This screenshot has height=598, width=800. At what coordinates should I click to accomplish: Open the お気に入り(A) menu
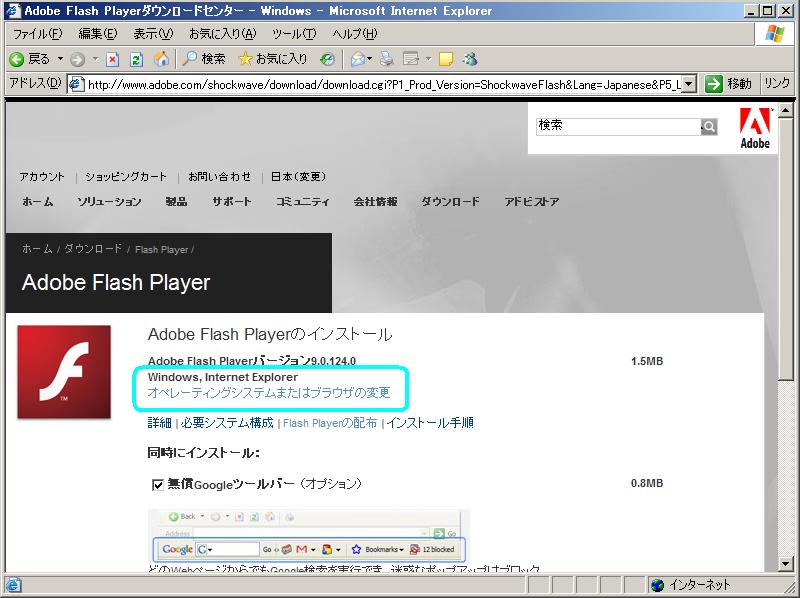(x=222, y=34)
